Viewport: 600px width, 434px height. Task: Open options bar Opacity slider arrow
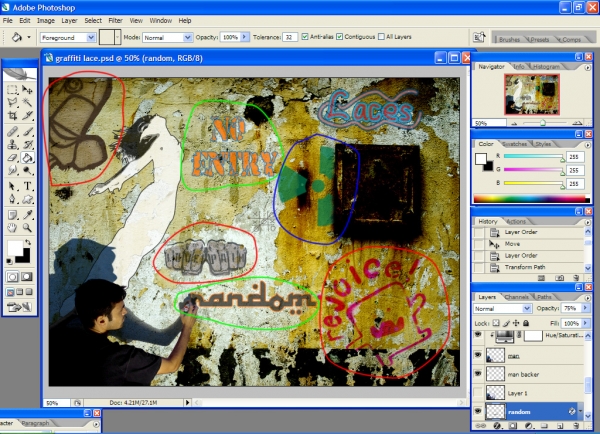tap(245, 37)
